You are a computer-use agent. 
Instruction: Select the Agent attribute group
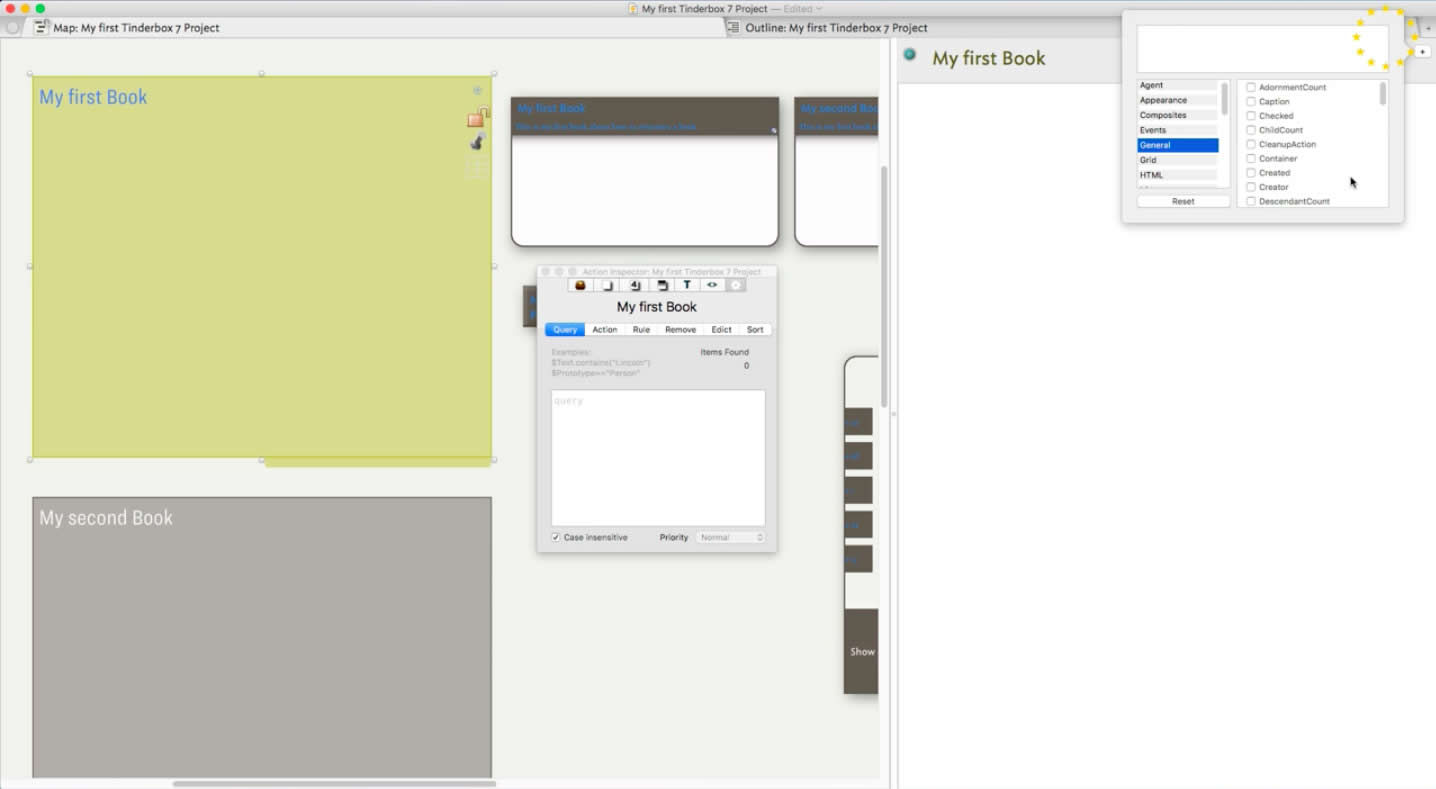[x=1177, y=85]
